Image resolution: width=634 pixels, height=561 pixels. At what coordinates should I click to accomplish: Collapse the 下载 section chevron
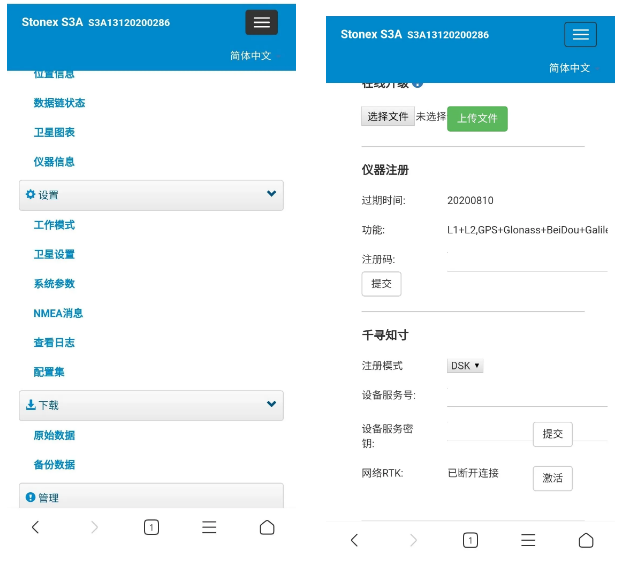click(271, 404)
